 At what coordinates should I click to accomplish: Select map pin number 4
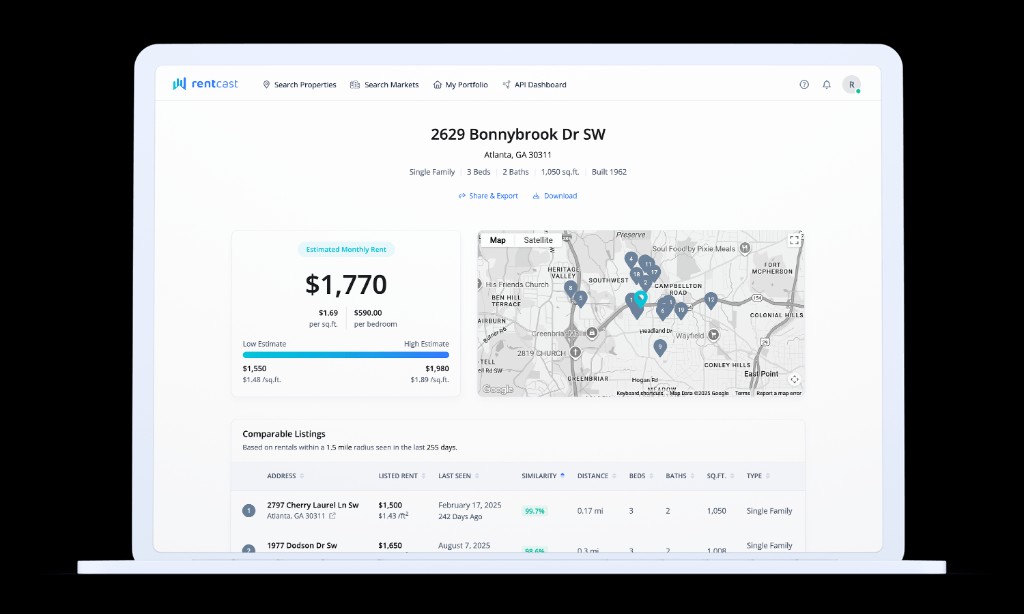631,259
